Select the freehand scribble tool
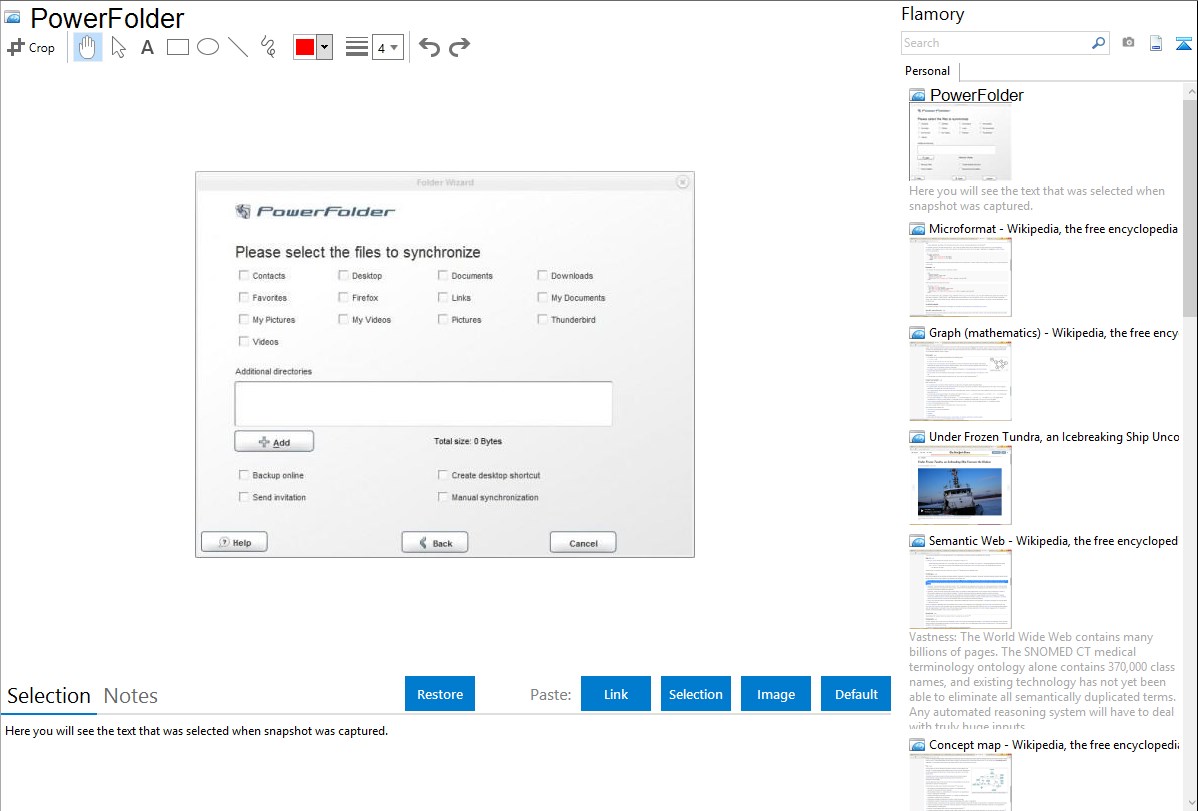The width and height of the screenshot is (1198, 811). (x=268, y=47)
